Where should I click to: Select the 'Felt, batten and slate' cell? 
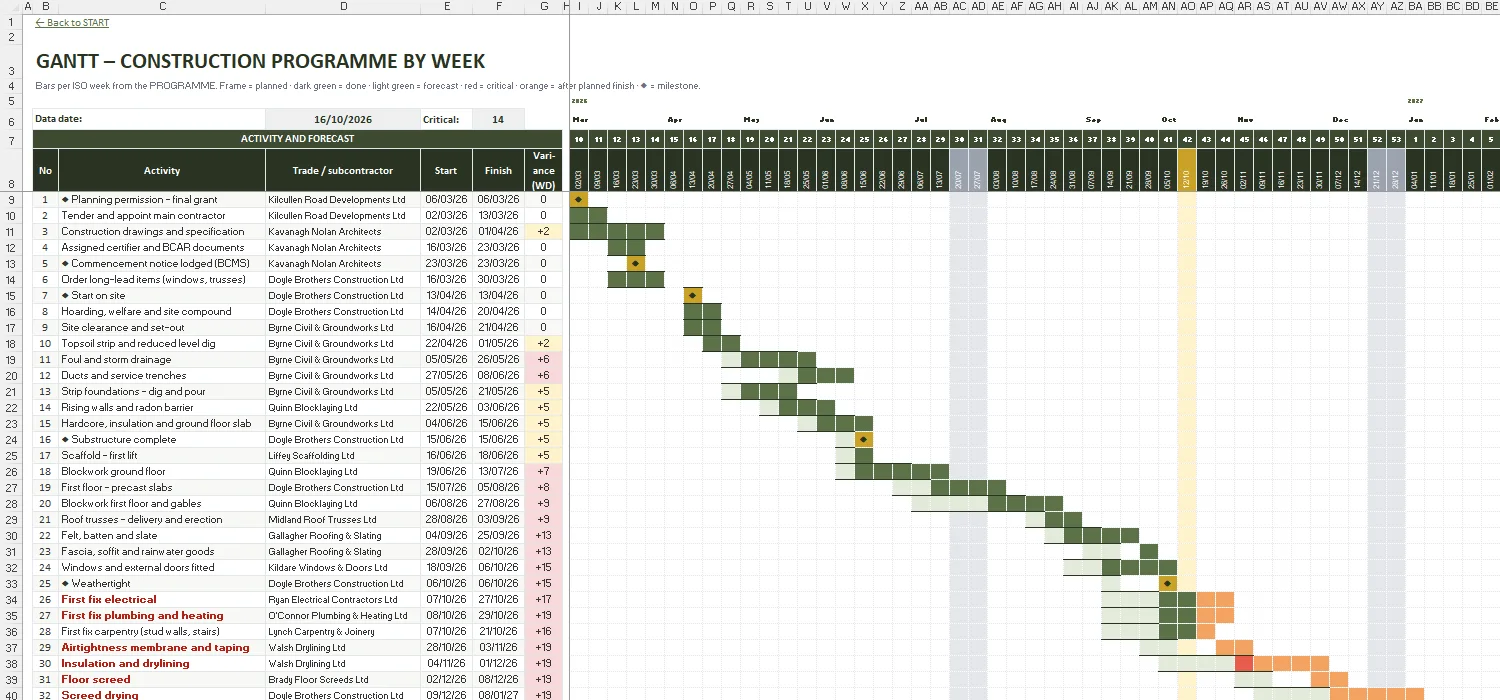(x=162, y=535)
